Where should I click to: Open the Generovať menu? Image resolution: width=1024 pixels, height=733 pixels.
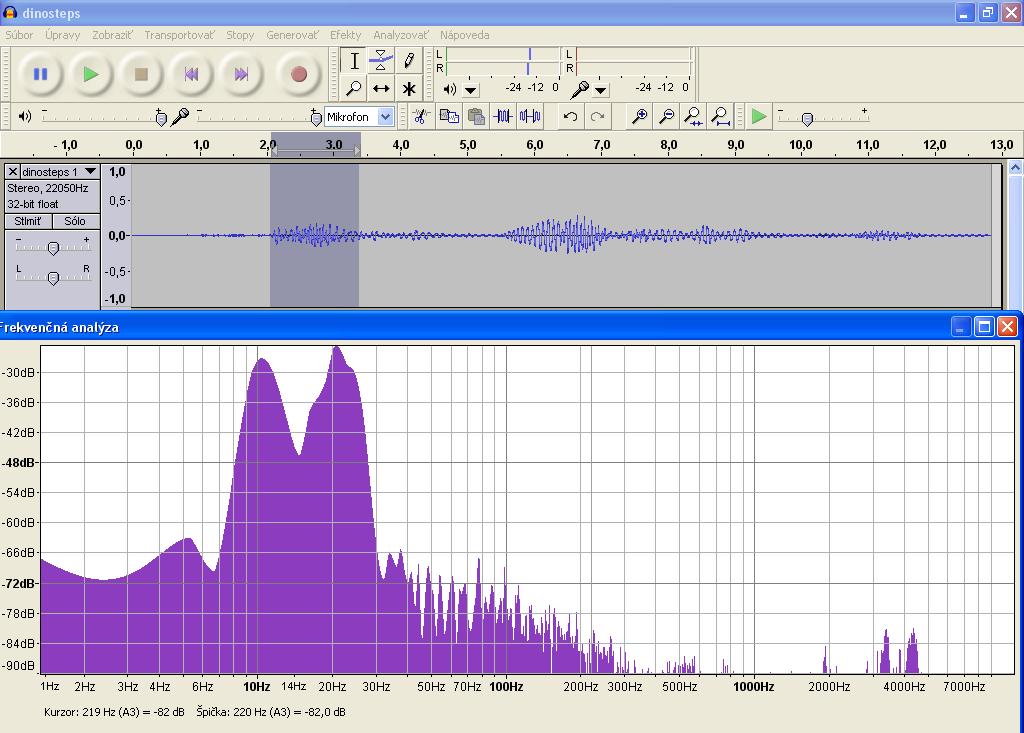(x=293, y=35)
